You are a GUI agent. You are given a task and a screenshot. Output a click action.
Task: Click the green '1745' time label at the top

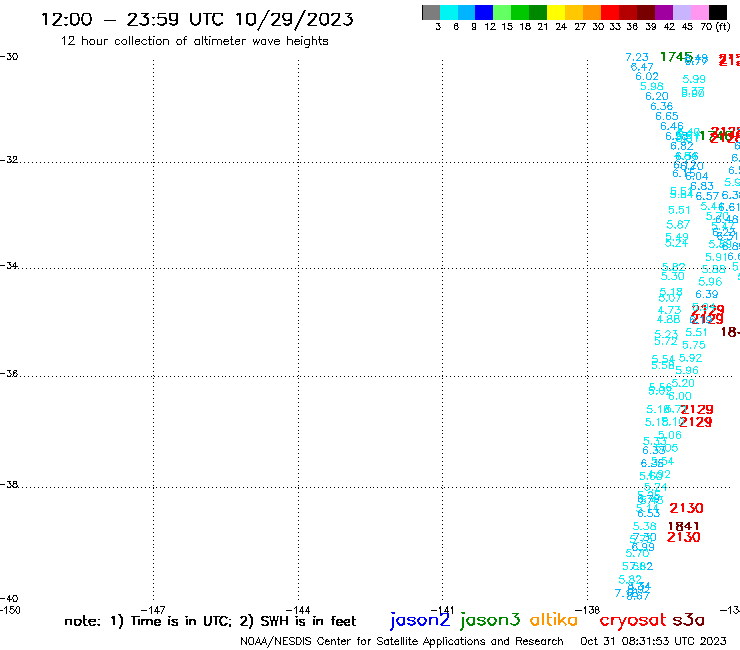(676, 57)
